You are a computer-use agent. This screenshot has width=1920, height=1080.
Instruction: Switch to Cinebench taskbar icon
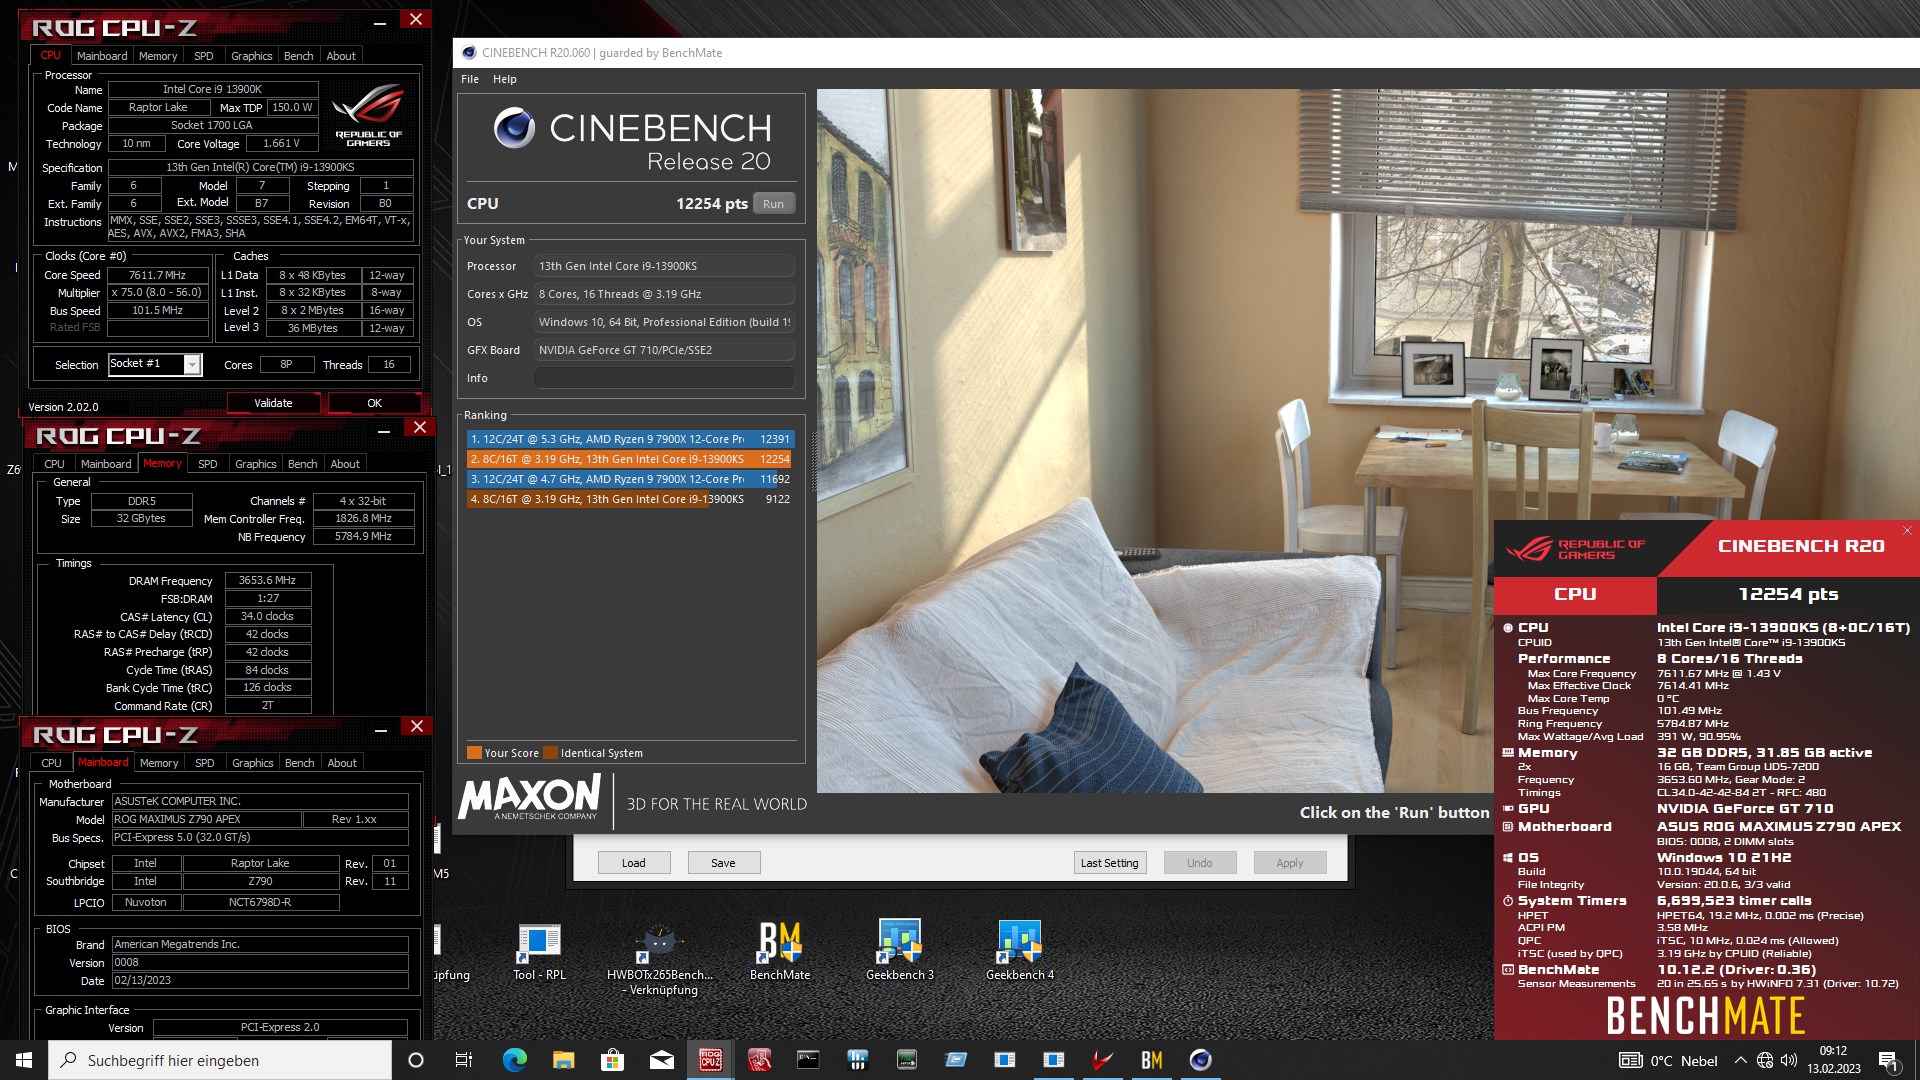(1200, 1060)
